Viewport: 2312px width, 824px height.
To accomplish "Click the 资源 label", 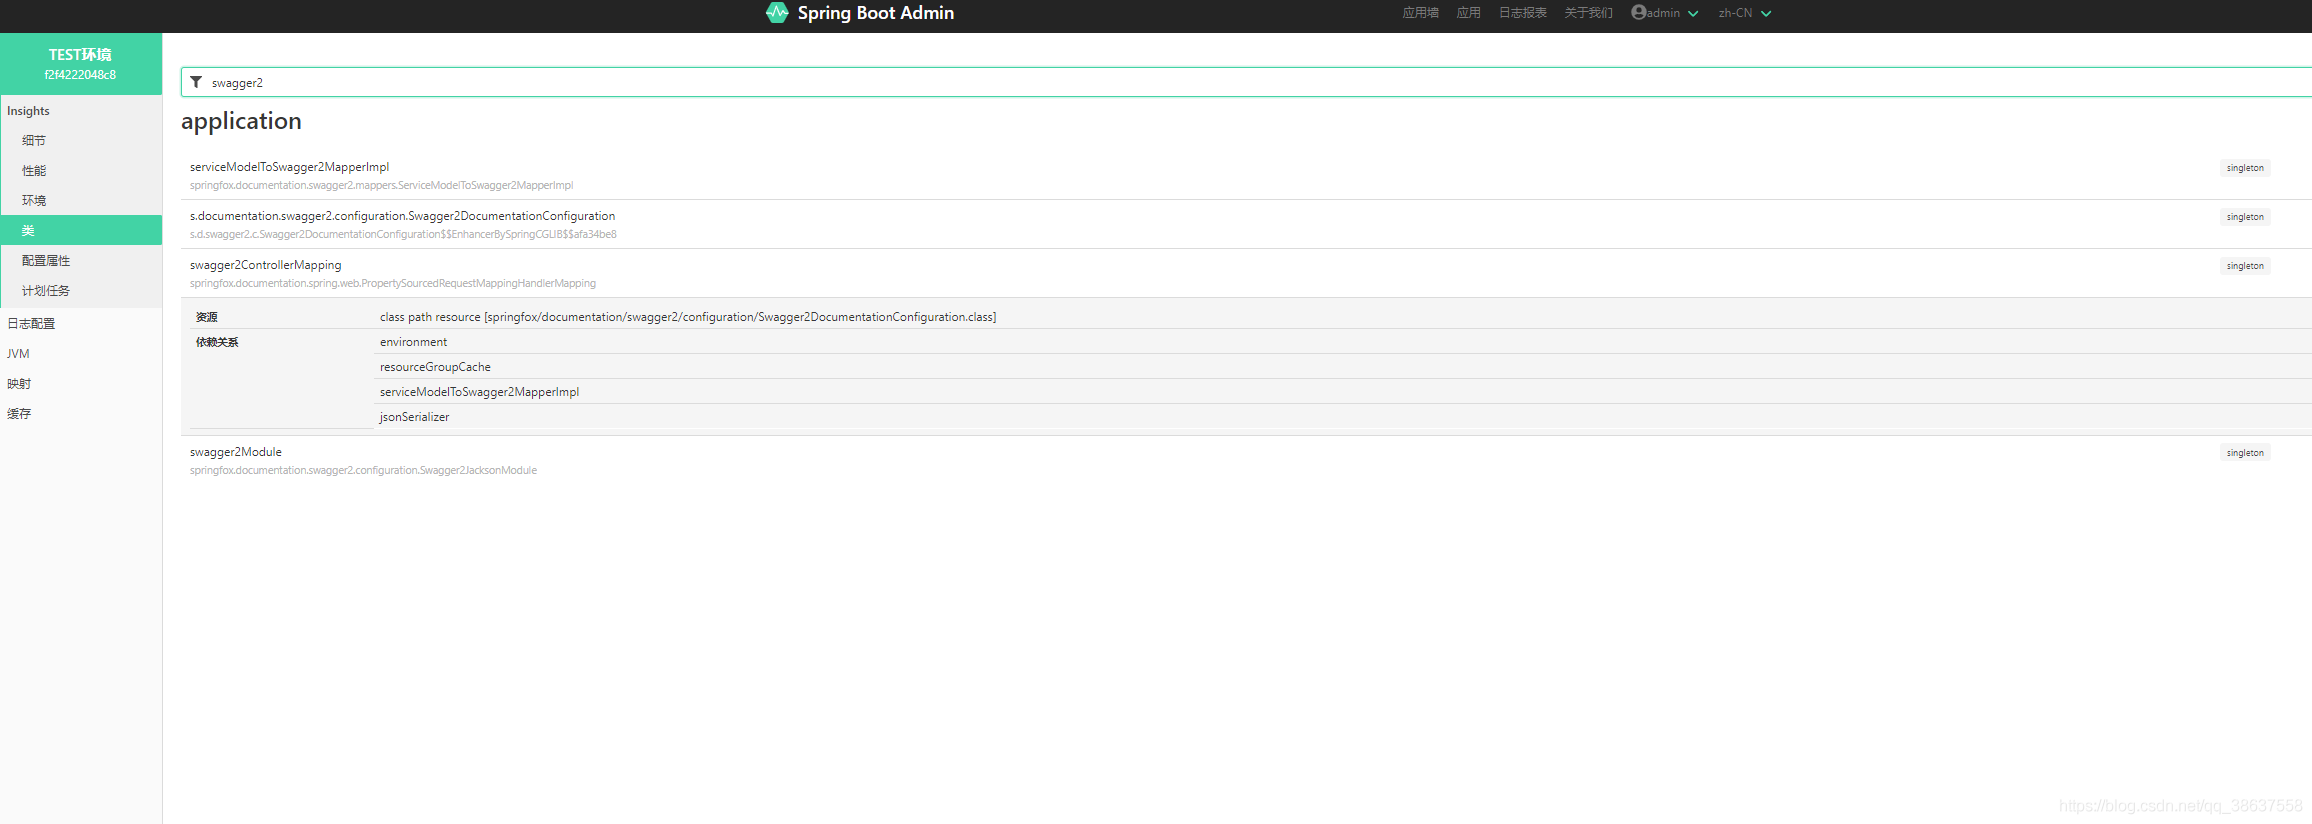I will (206, 317).
